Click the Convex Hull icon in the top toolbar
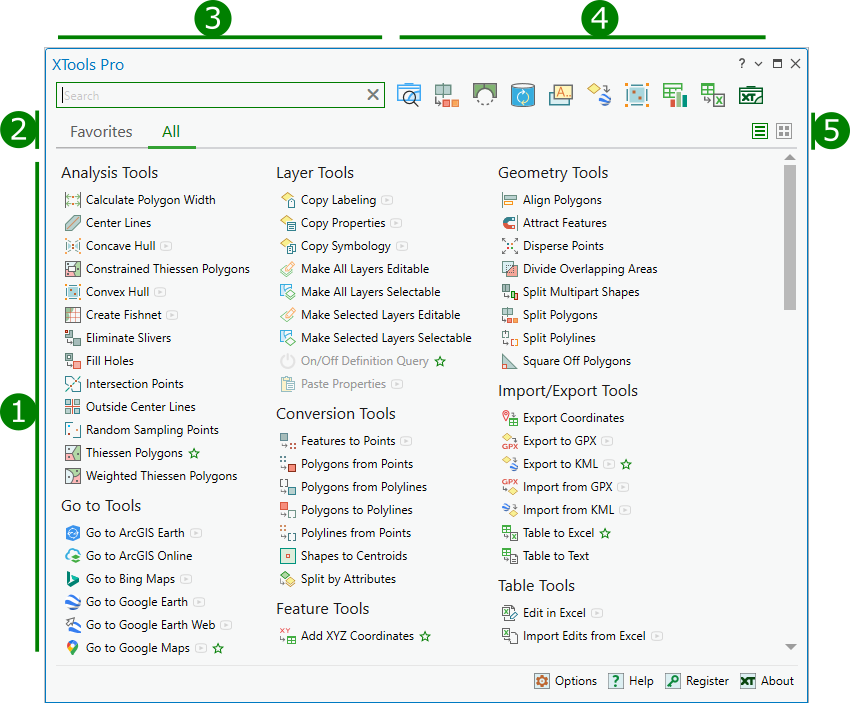This screenshot has height=703, width=850. 637,95
